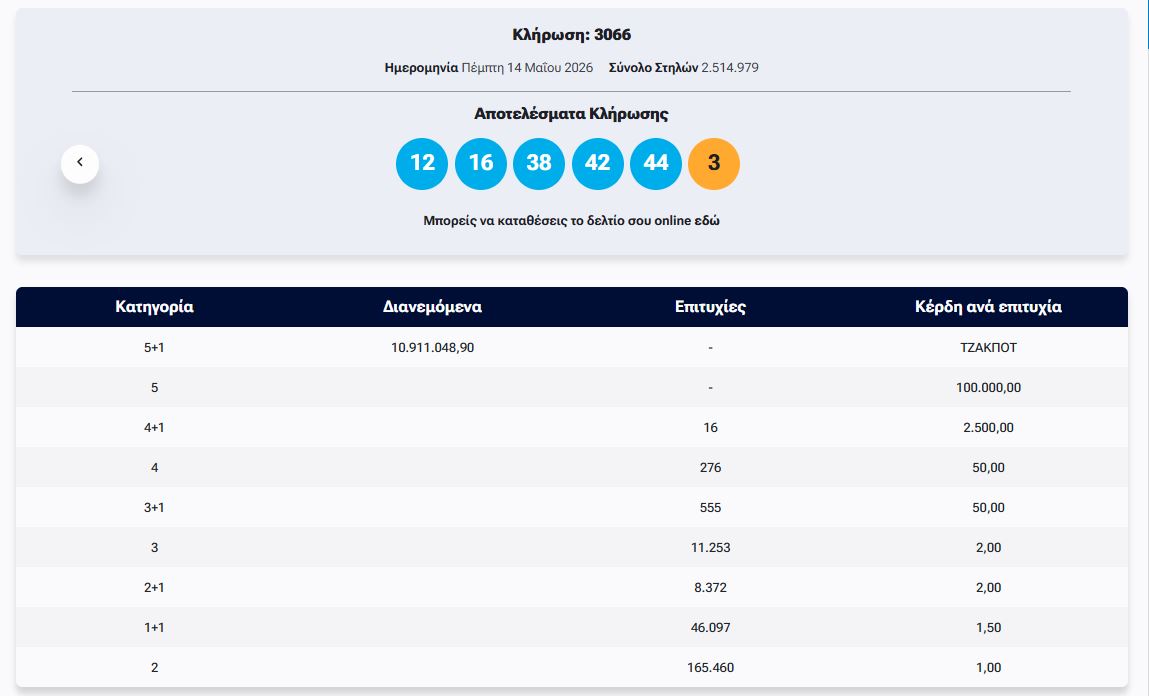This screenshot has height=696, width=1149.
Task: Select the 4+1 category row
Action: [572, 427]
